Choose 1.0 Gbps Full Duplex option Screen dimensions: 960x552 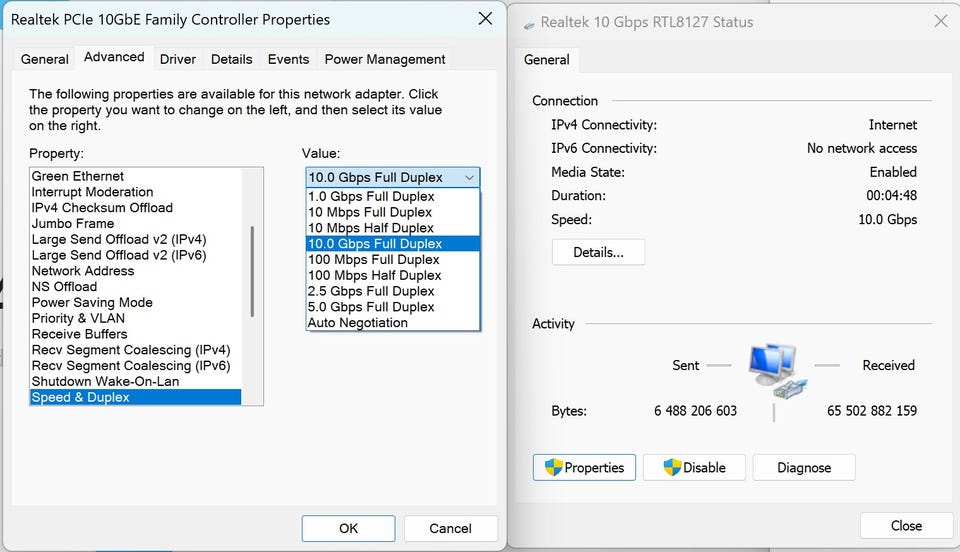[392, 196]
